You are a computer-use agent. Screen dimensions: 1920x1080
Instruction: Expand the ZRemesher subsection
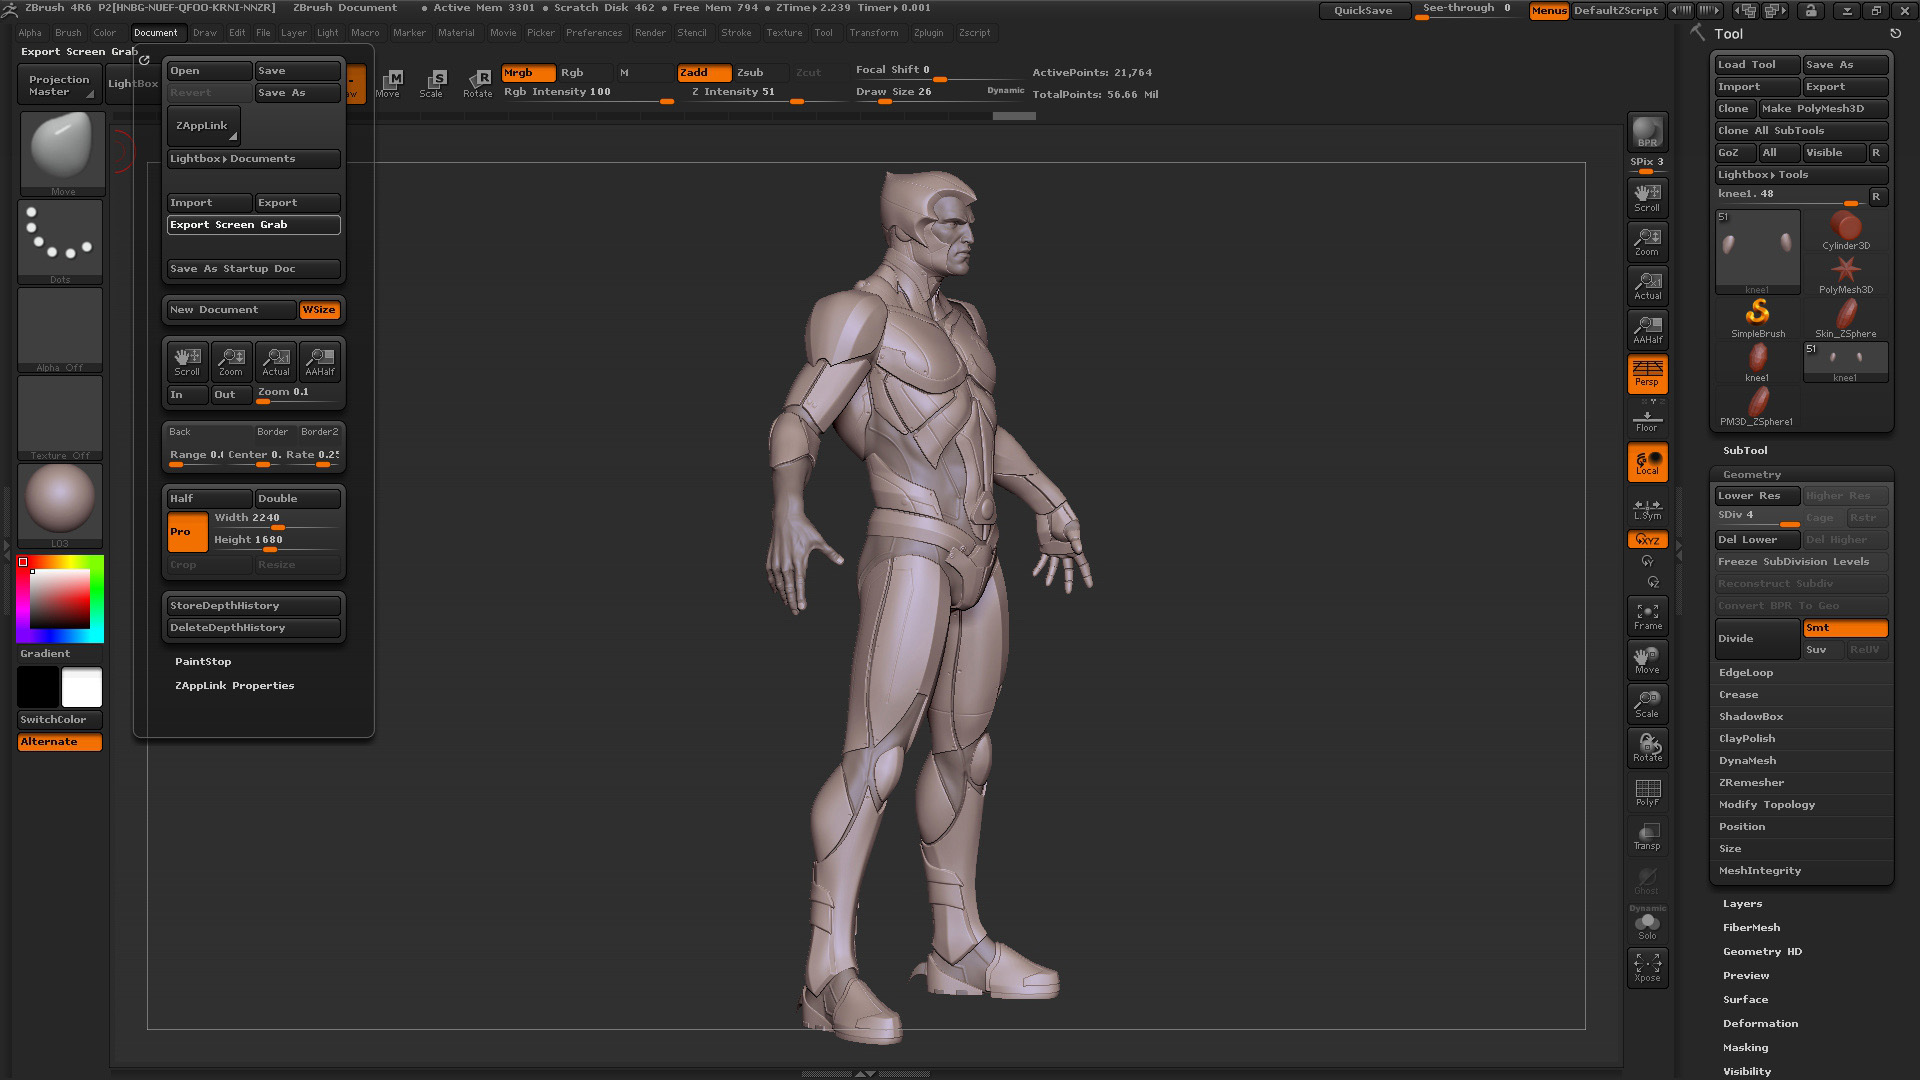click(x=1751, y=783)
